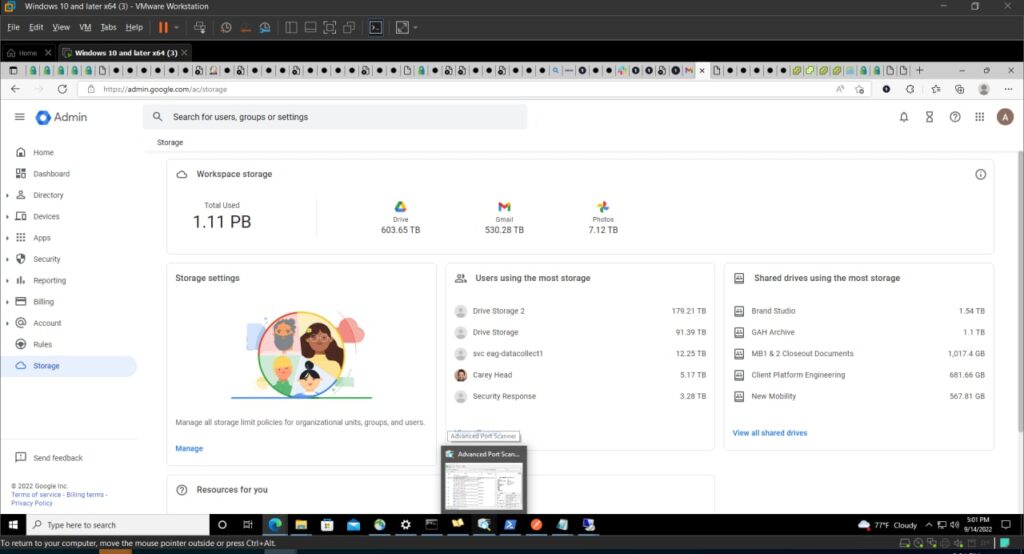Select Storage in Admin sidebar
Viewport: 1024px width, 554px height.
tap(68, 366)
